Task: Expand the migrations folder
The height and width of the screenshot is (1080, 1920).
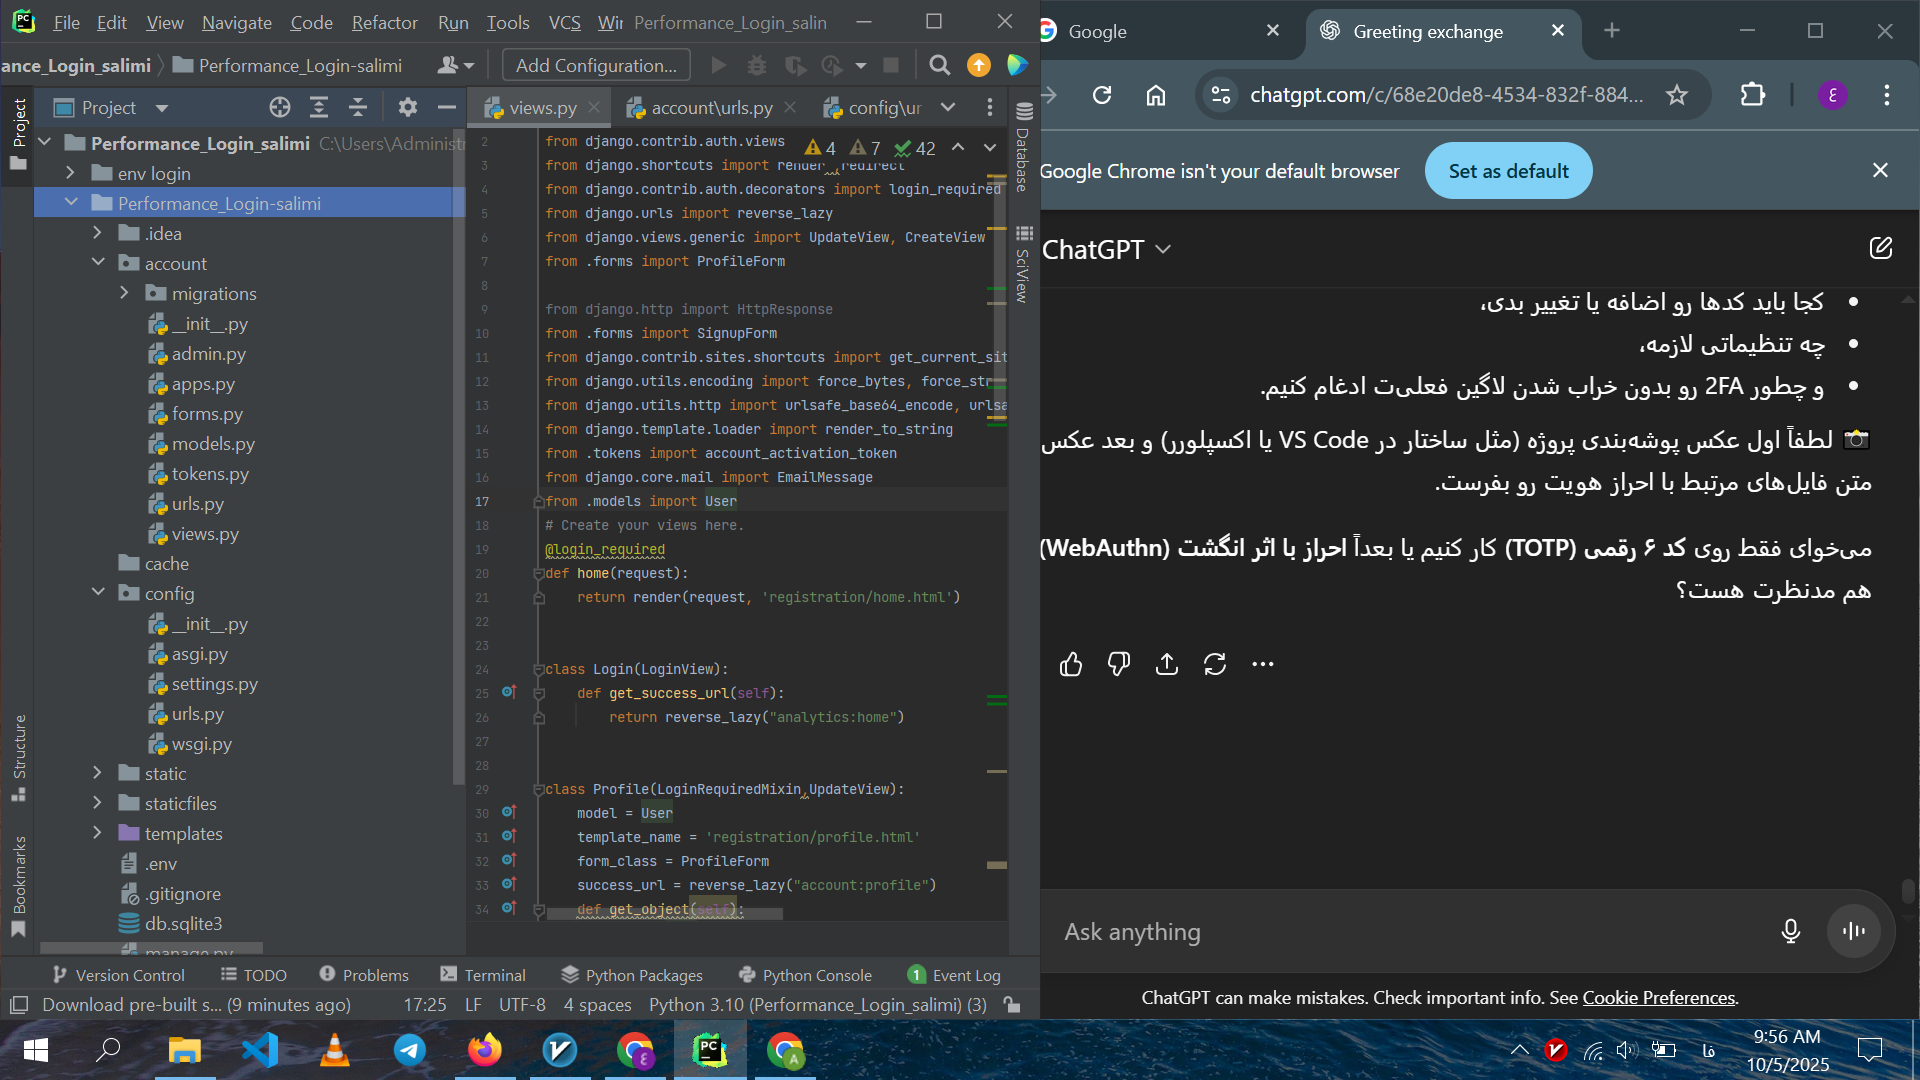Action: coord(125,293)
